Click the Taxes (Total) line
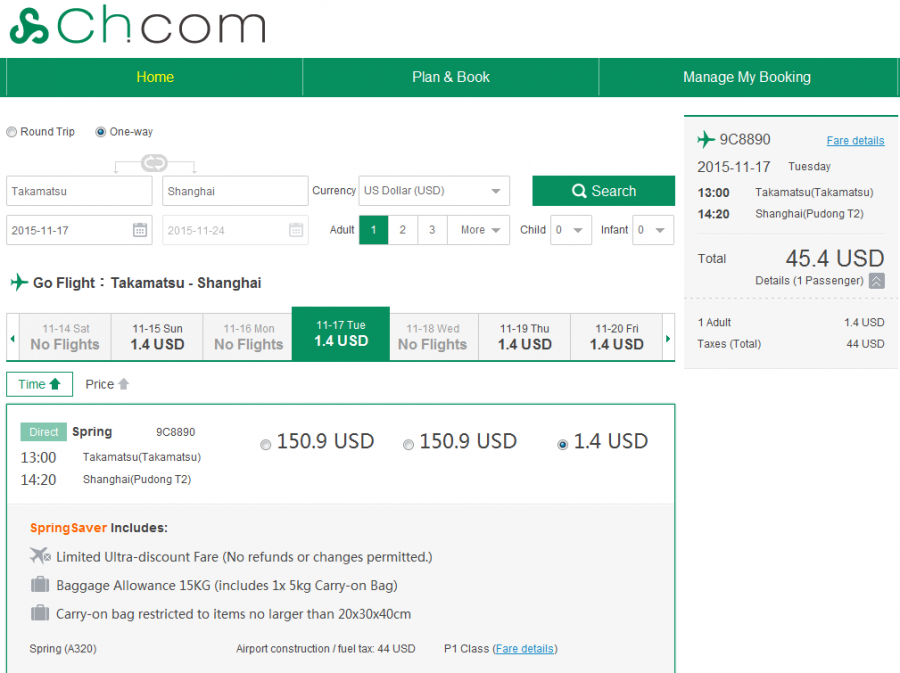900x673 pixels. (x=791, y=344)
